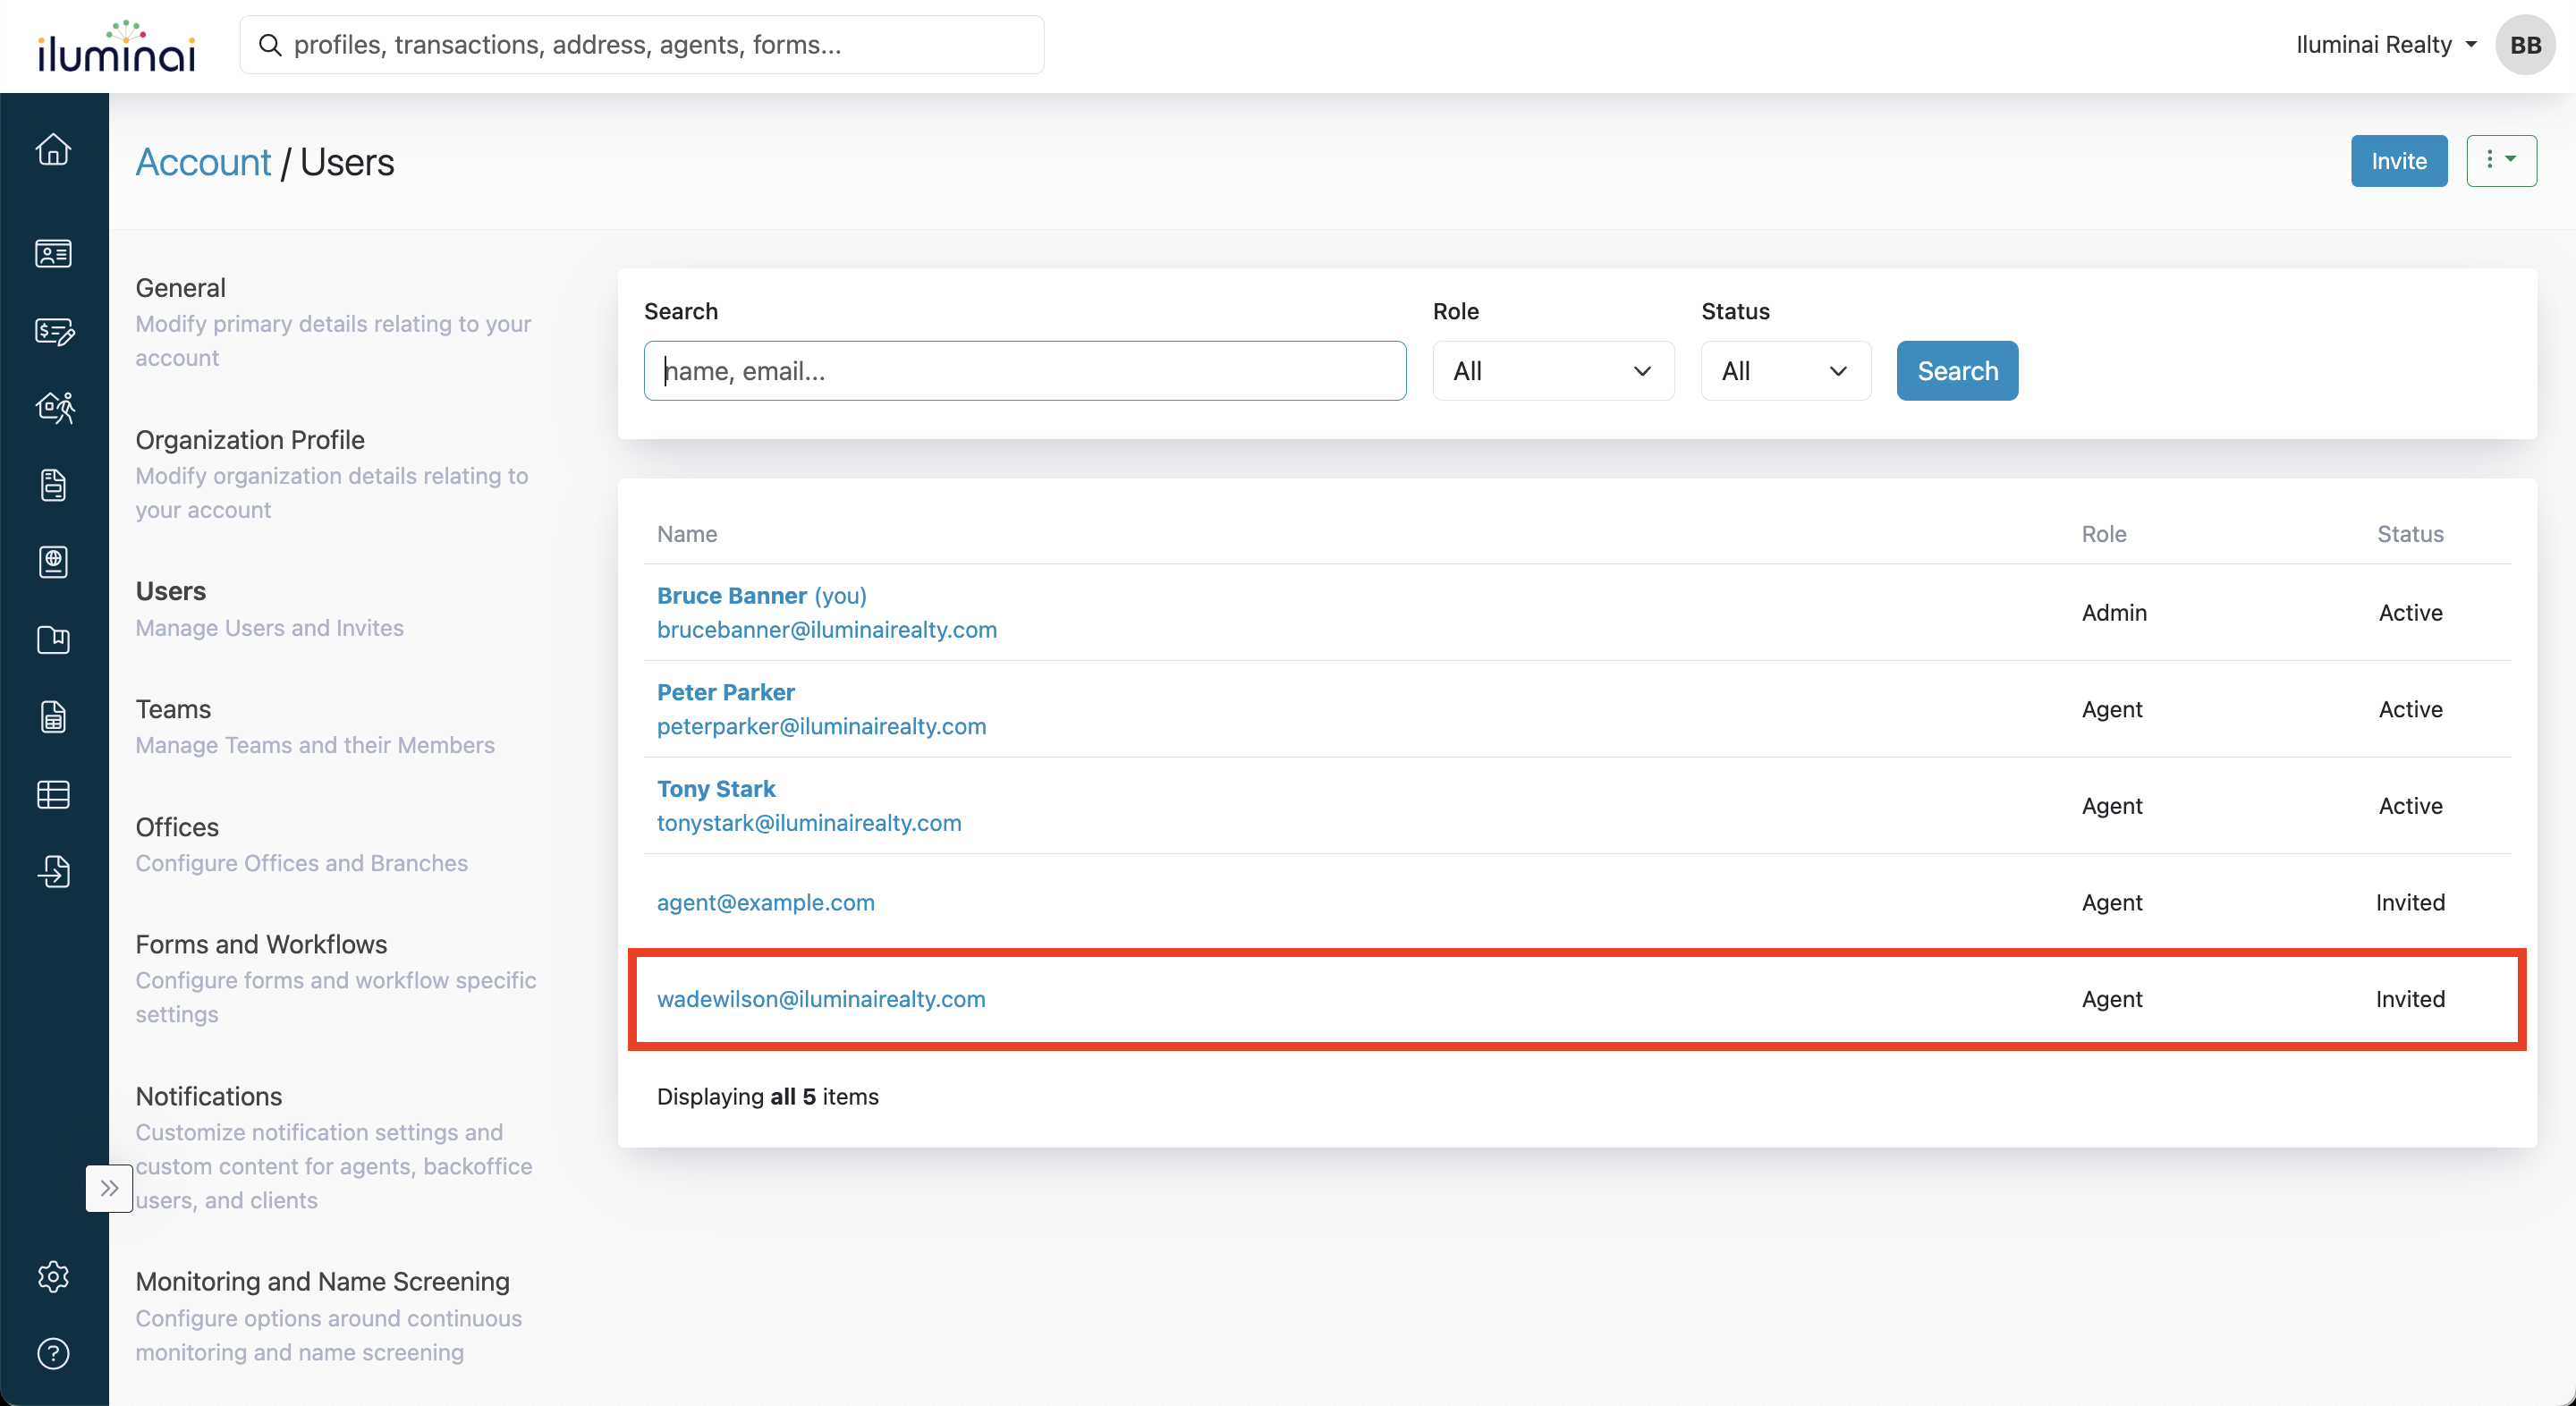
Task: Open Peter Parker user link
Action: [x=725, y=692]
